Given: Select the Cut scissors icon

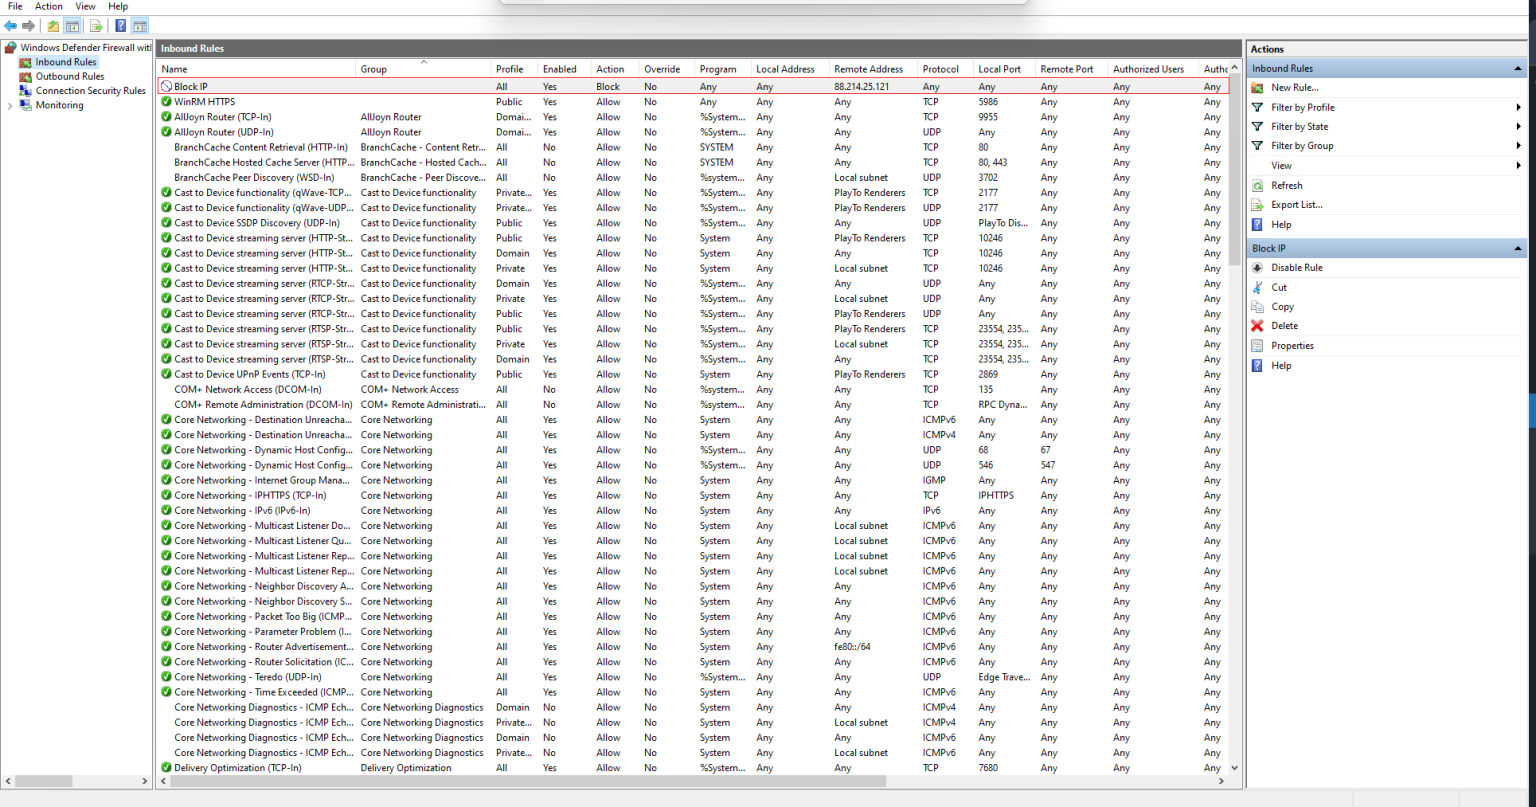Looking at the screenshot, I should pos(1257,287).
